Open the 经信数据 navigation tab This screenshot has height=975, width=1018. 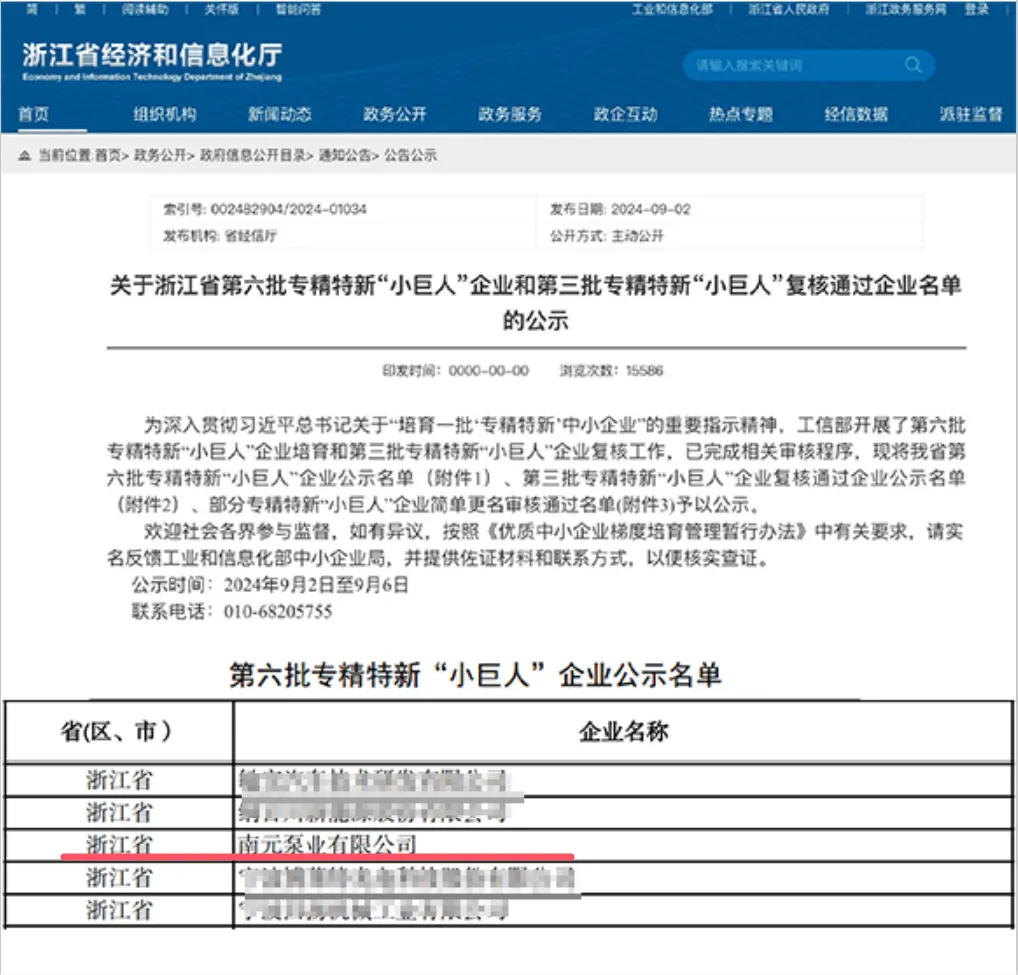(x=856, y=114)
